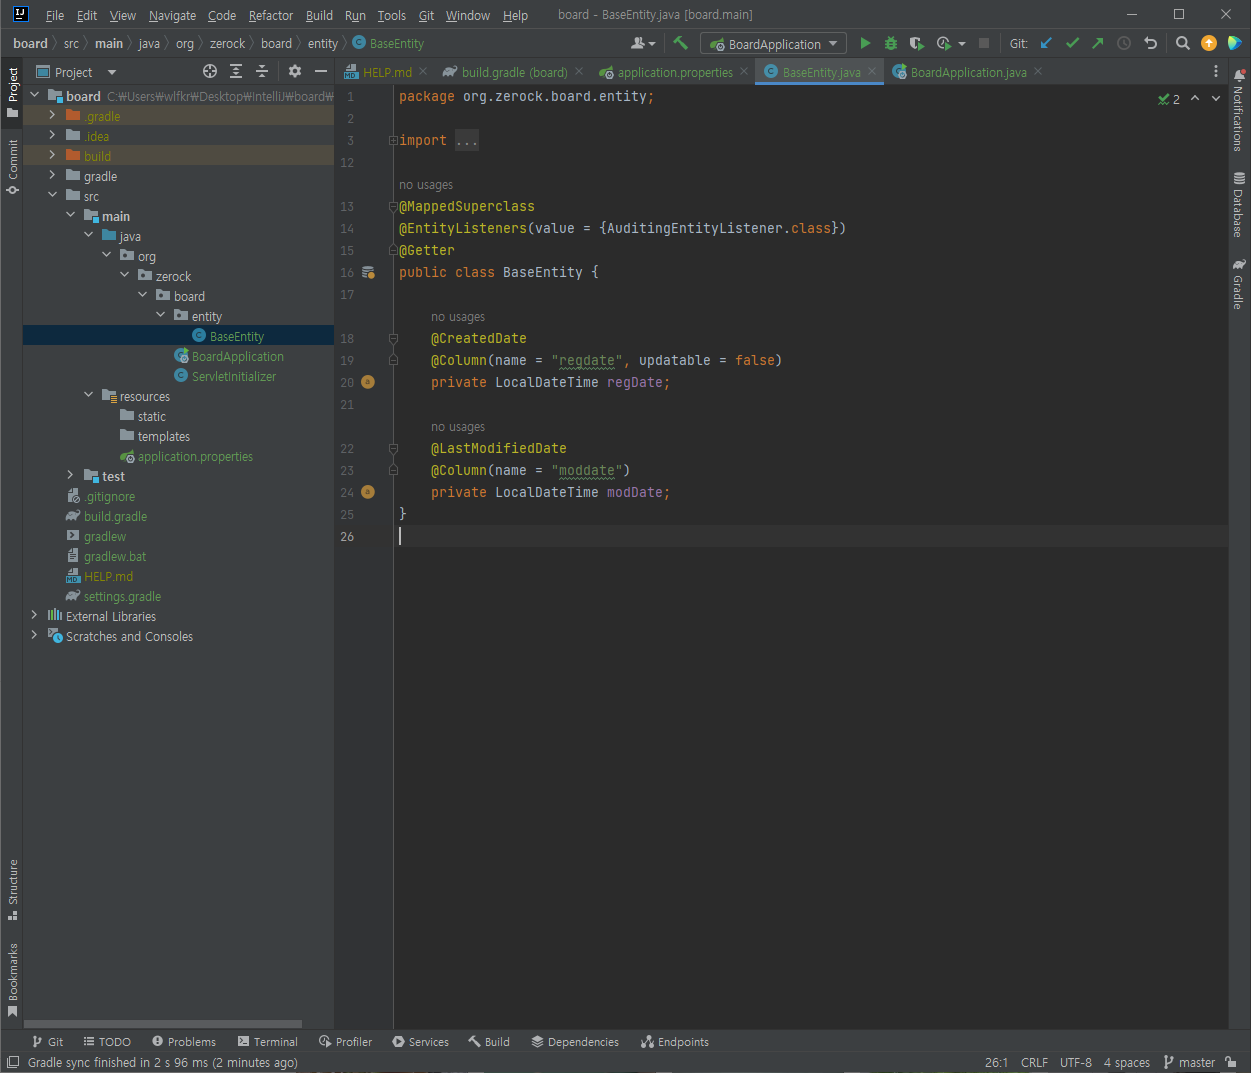1251x1073 pixels.
Task: Open the Terminal tool window
Action: pyautogui.click(x=267, y=1041)
